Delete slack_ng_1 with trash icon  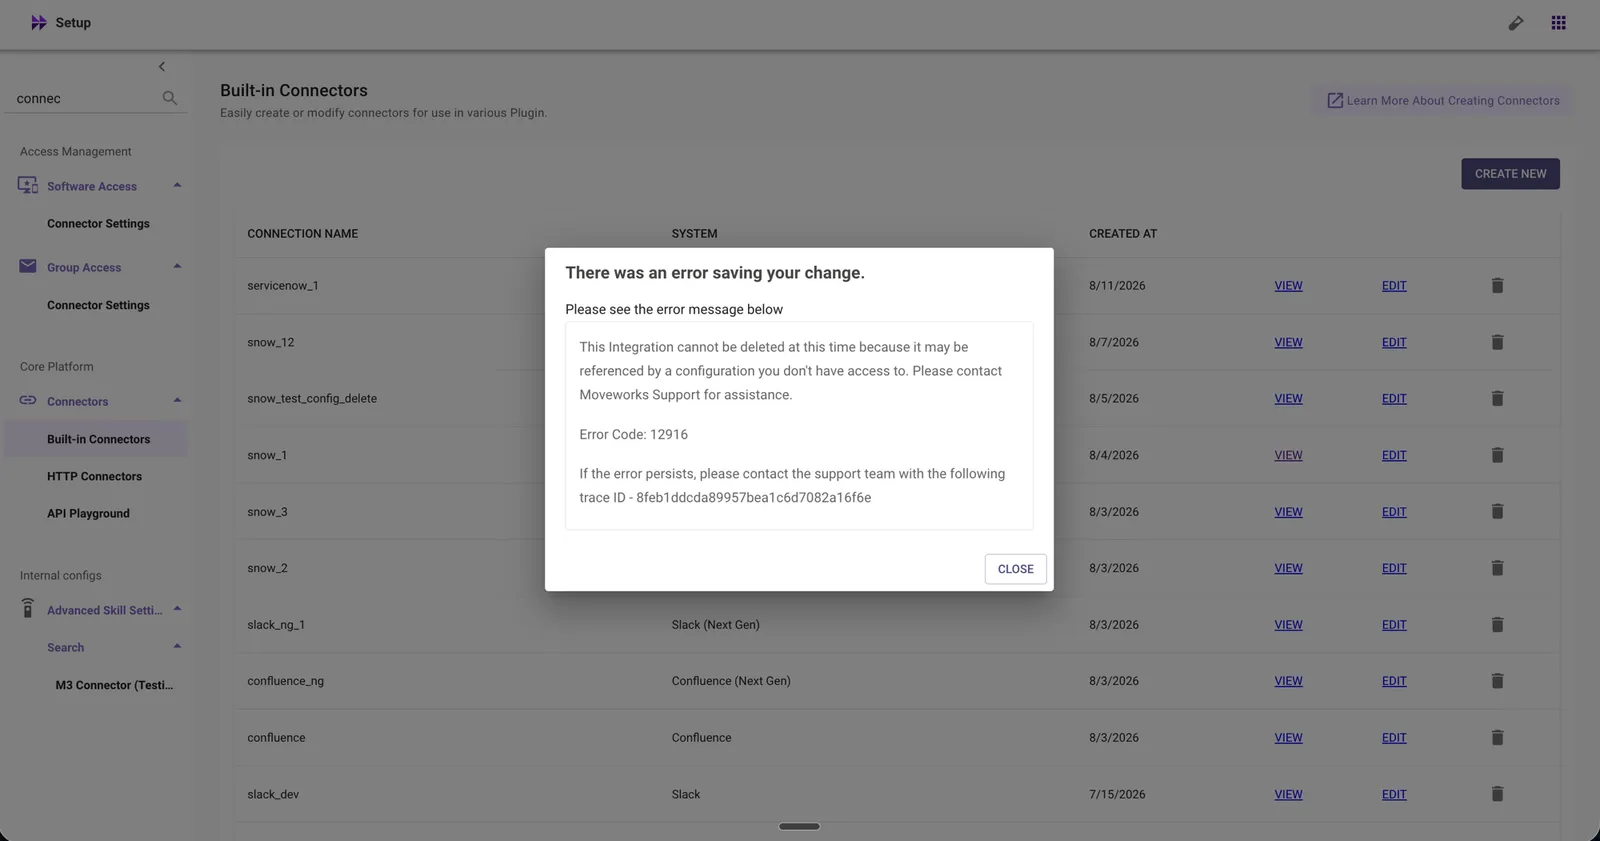tap(1497, 625)
